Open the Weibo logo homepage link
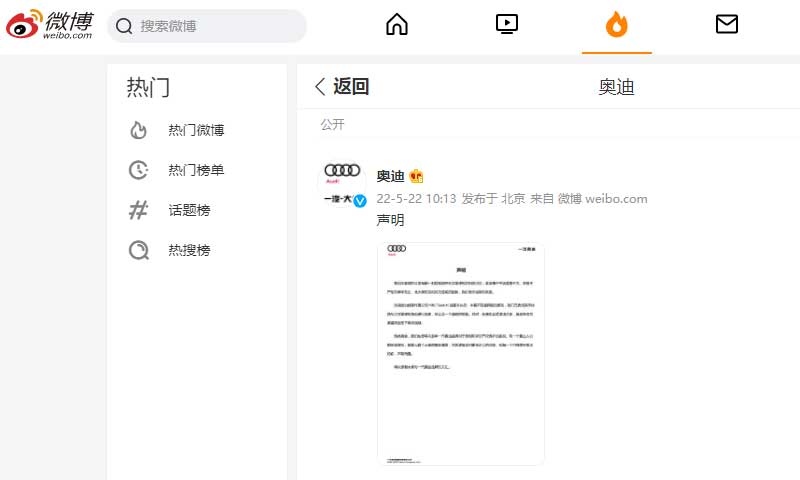This screenshot has width=800, height=480. 49,24
